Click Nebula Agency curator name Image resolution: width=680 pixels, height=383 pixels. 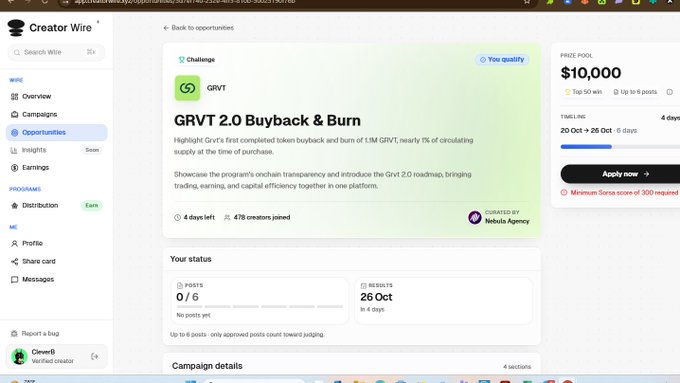(x=507, y=221)
